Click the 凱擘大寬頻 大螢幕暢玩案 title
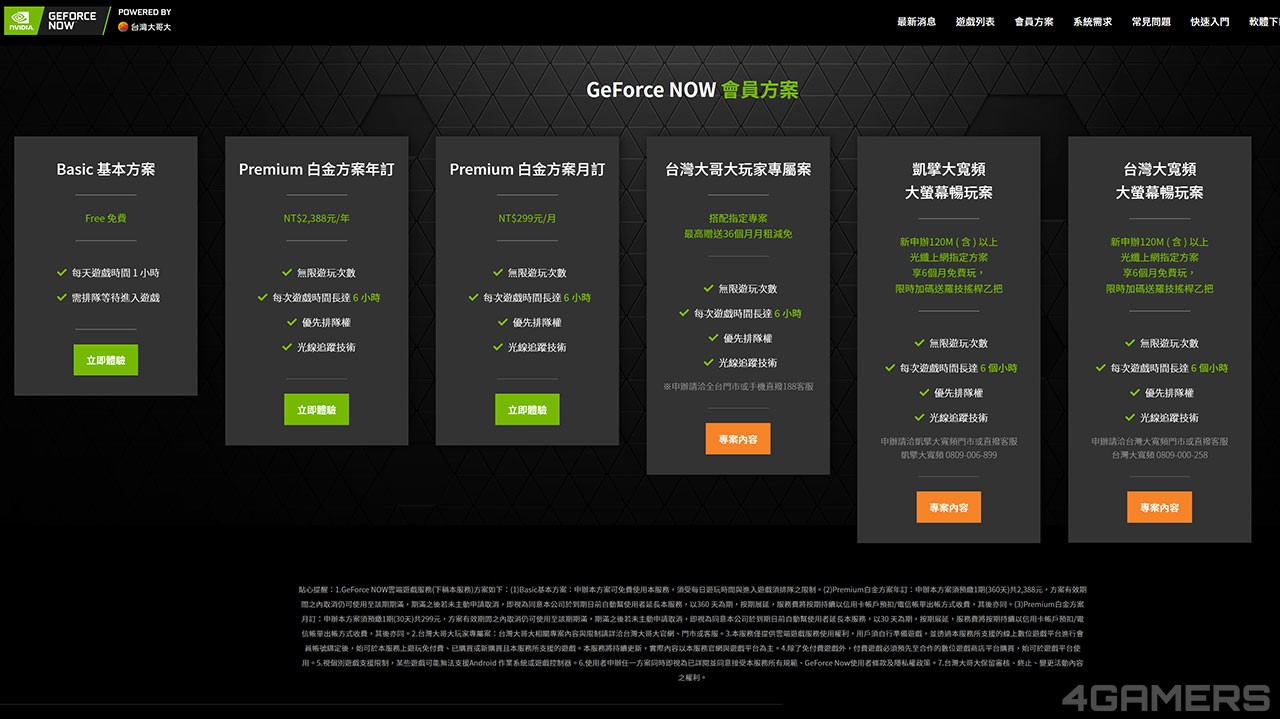 coord(949,181)
